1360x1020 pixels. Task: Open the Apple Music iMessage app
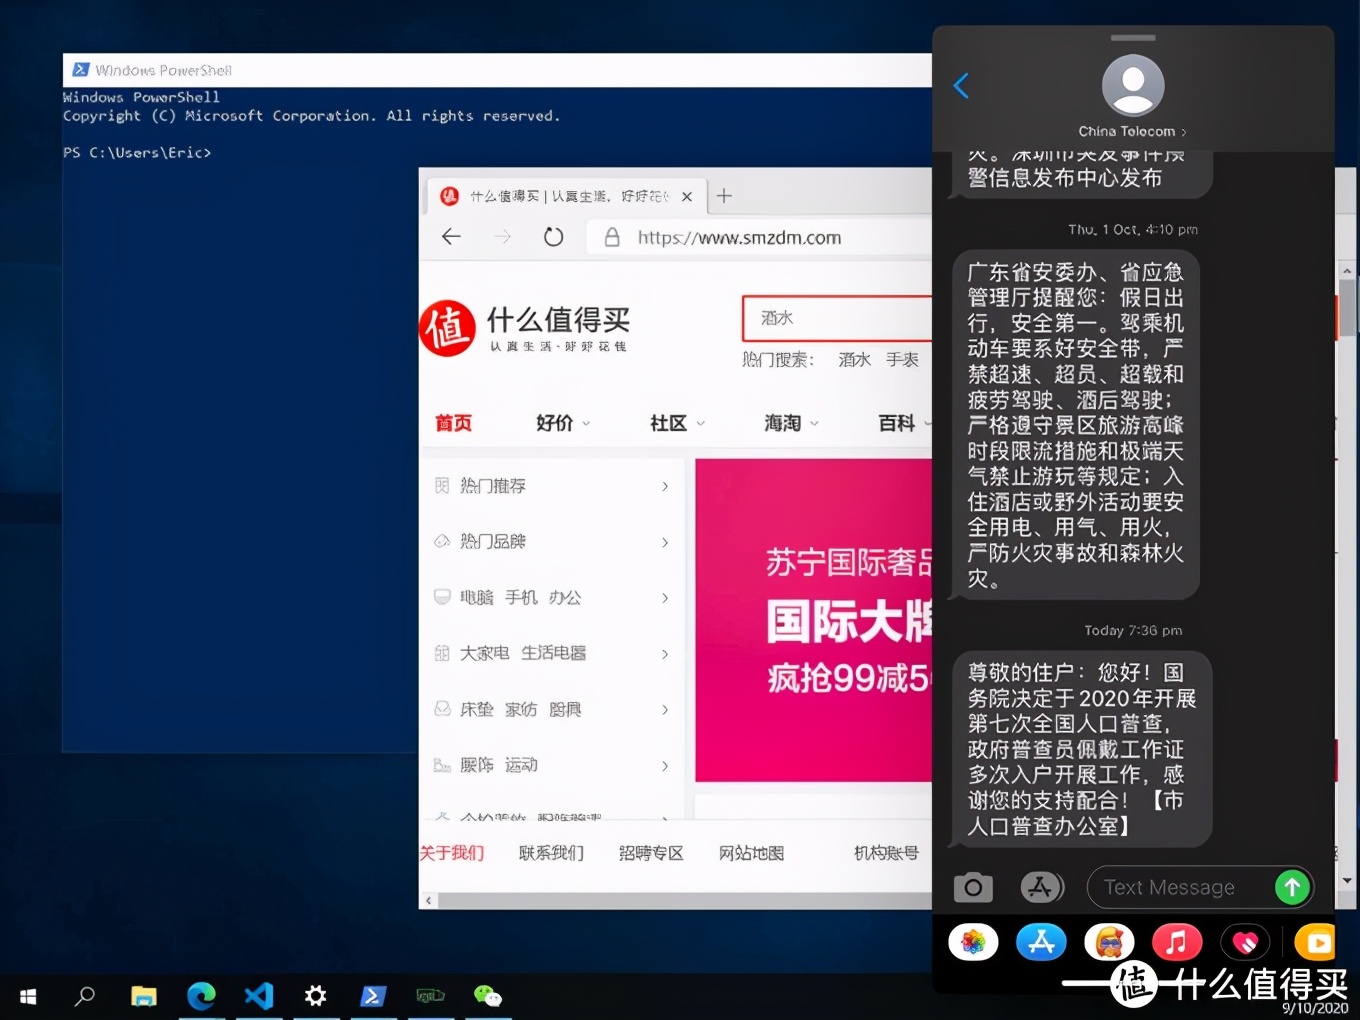click(x=1177, y=941)
